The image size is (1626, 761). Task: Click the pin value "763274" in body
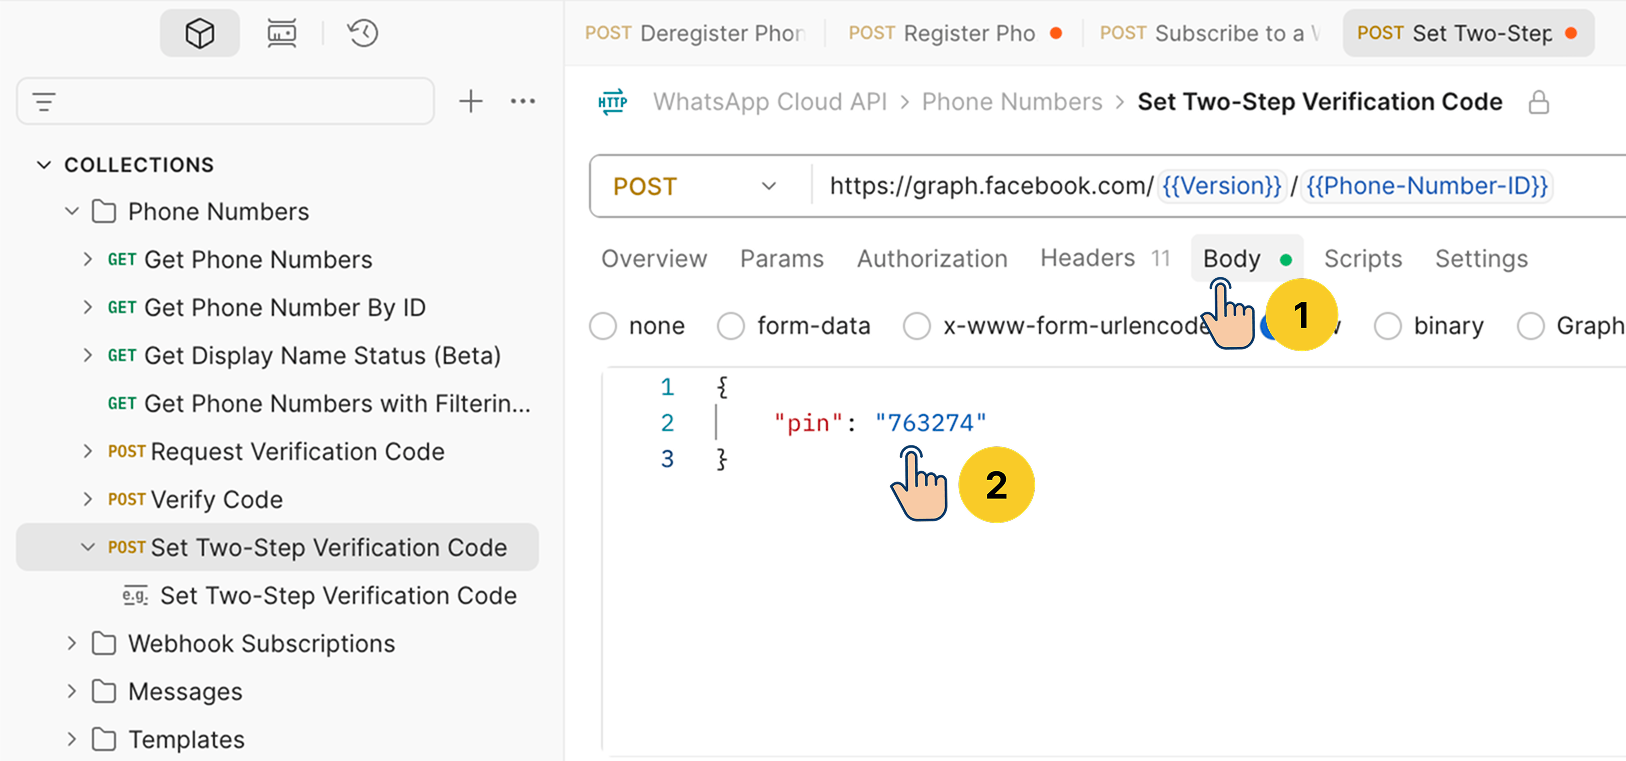(931, 423)
